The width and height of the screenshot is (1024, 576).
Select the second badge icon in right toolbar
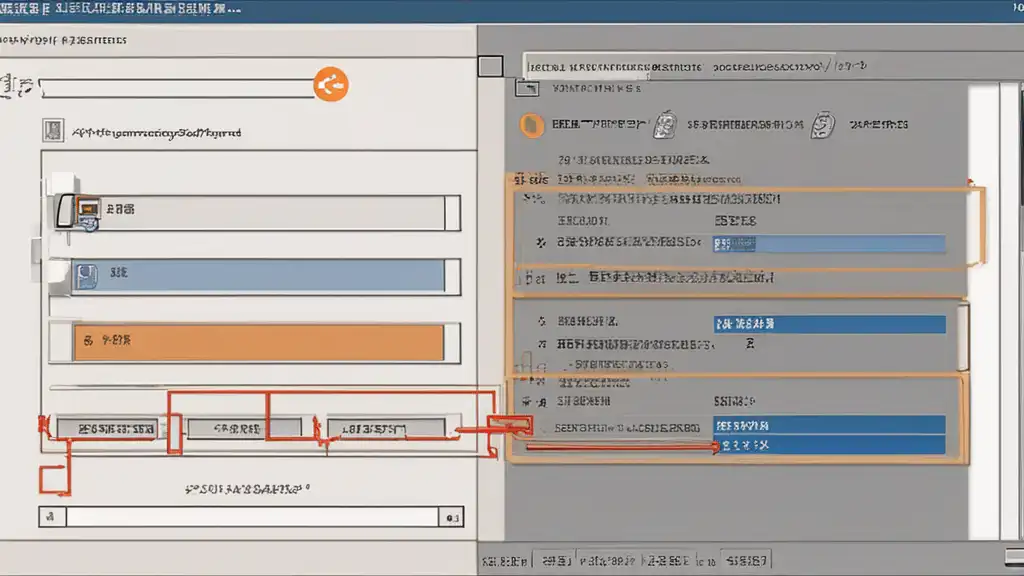(823, 125)
